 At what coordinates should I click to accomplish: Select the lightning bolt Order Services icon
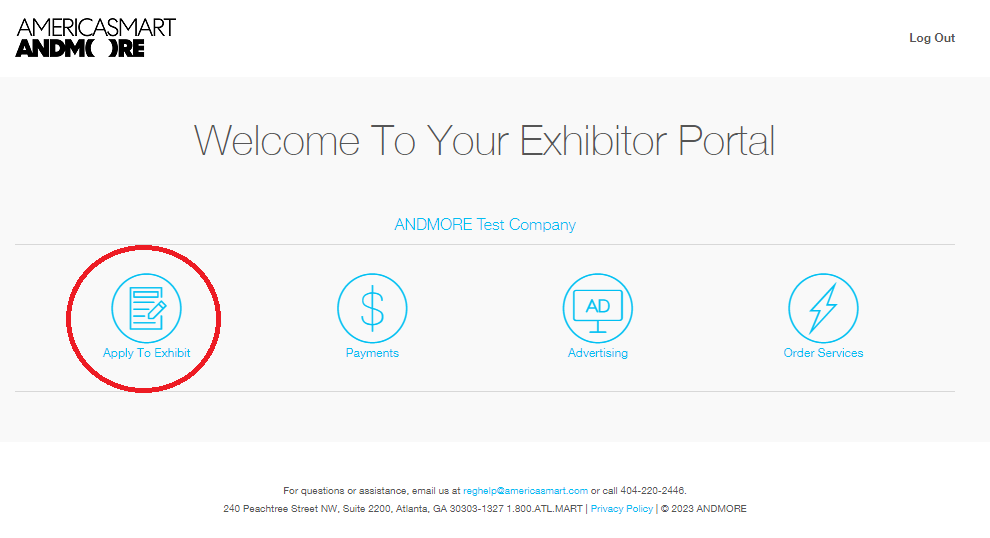coord(823,308)
